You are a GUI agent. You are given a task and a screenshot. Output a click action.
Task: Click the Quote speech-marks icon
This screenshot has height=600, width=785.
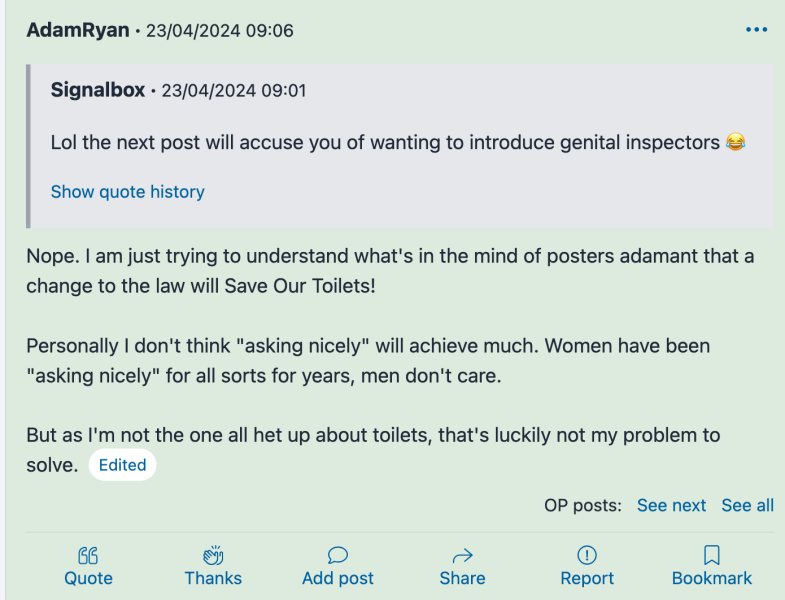click(x=88, y=555)
